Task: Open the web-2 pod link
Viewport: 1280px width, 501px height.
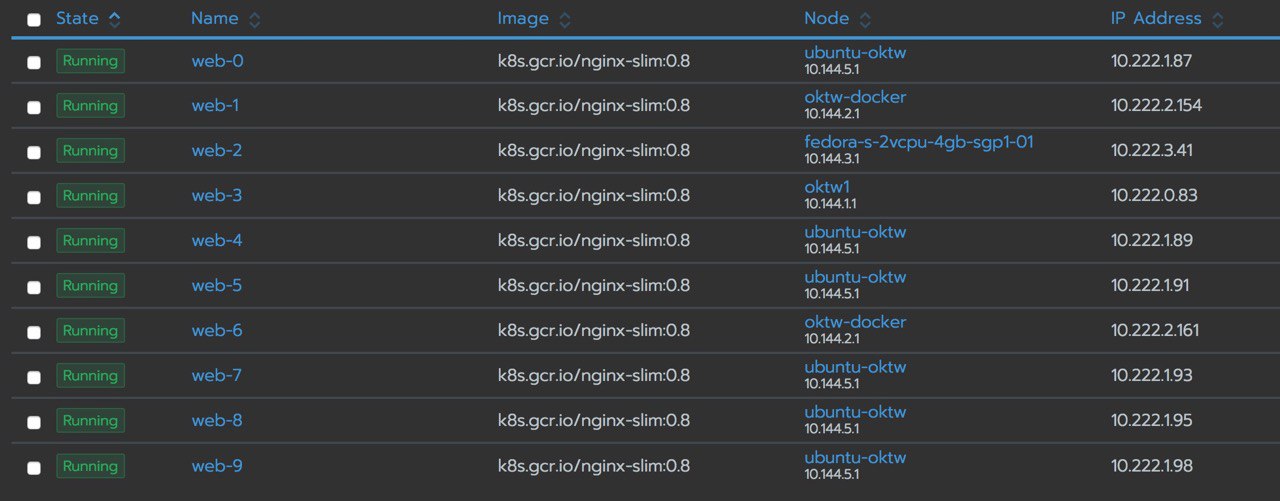Action: pyautogui.click(x=217, y=151)
